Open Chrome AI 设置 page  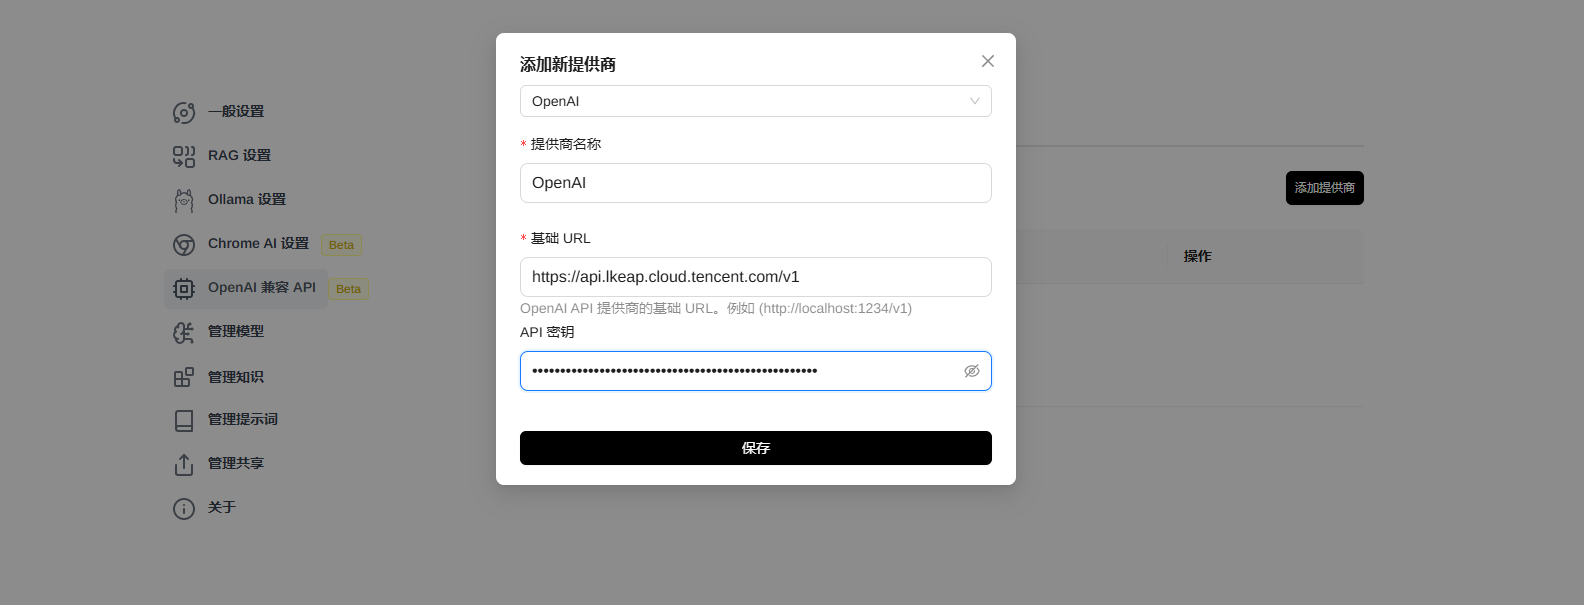[258, 243]
